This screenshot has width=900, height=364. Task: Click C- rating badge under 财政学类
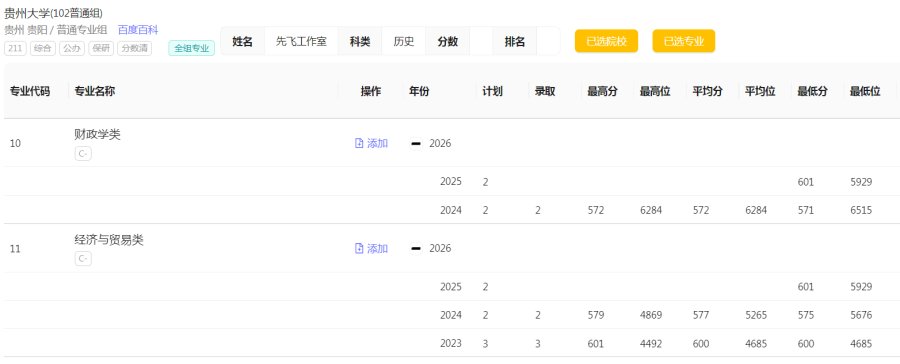point(83,154)
